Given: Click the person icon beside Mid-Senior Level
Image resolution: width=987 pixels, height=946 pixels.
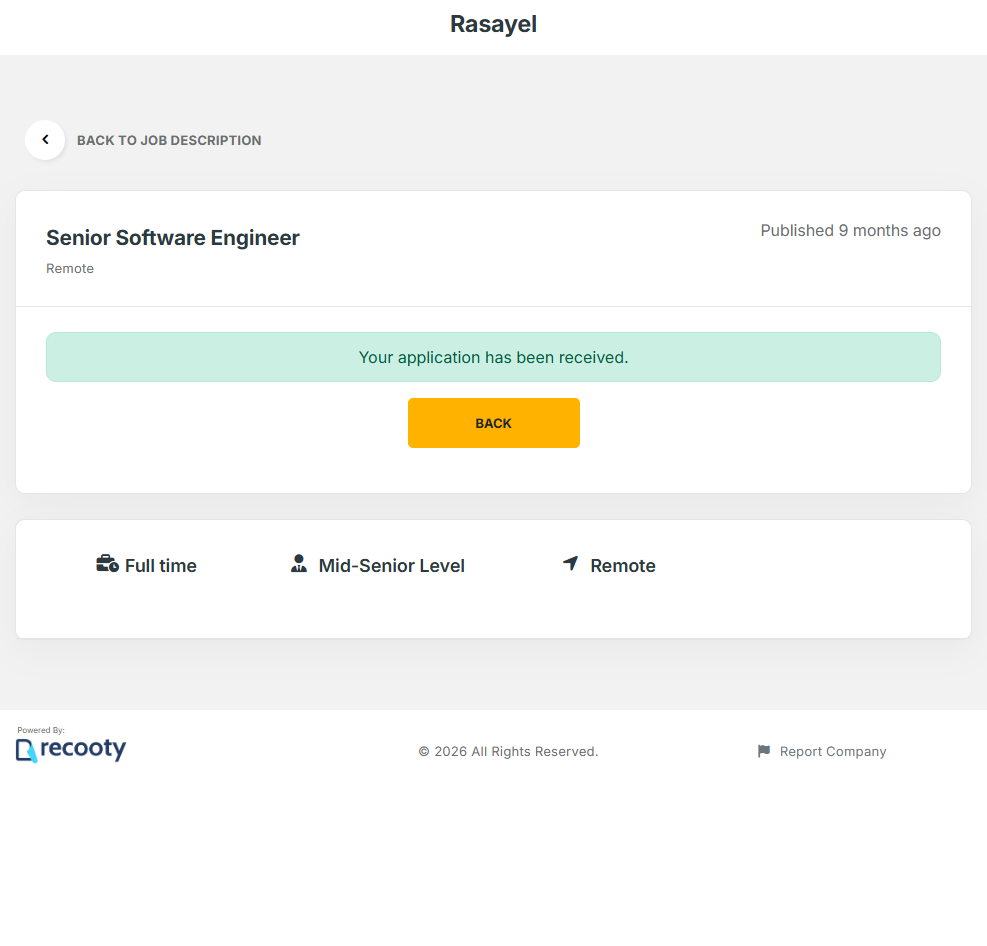Looking at the screenshot, I should tap(299, 564).
